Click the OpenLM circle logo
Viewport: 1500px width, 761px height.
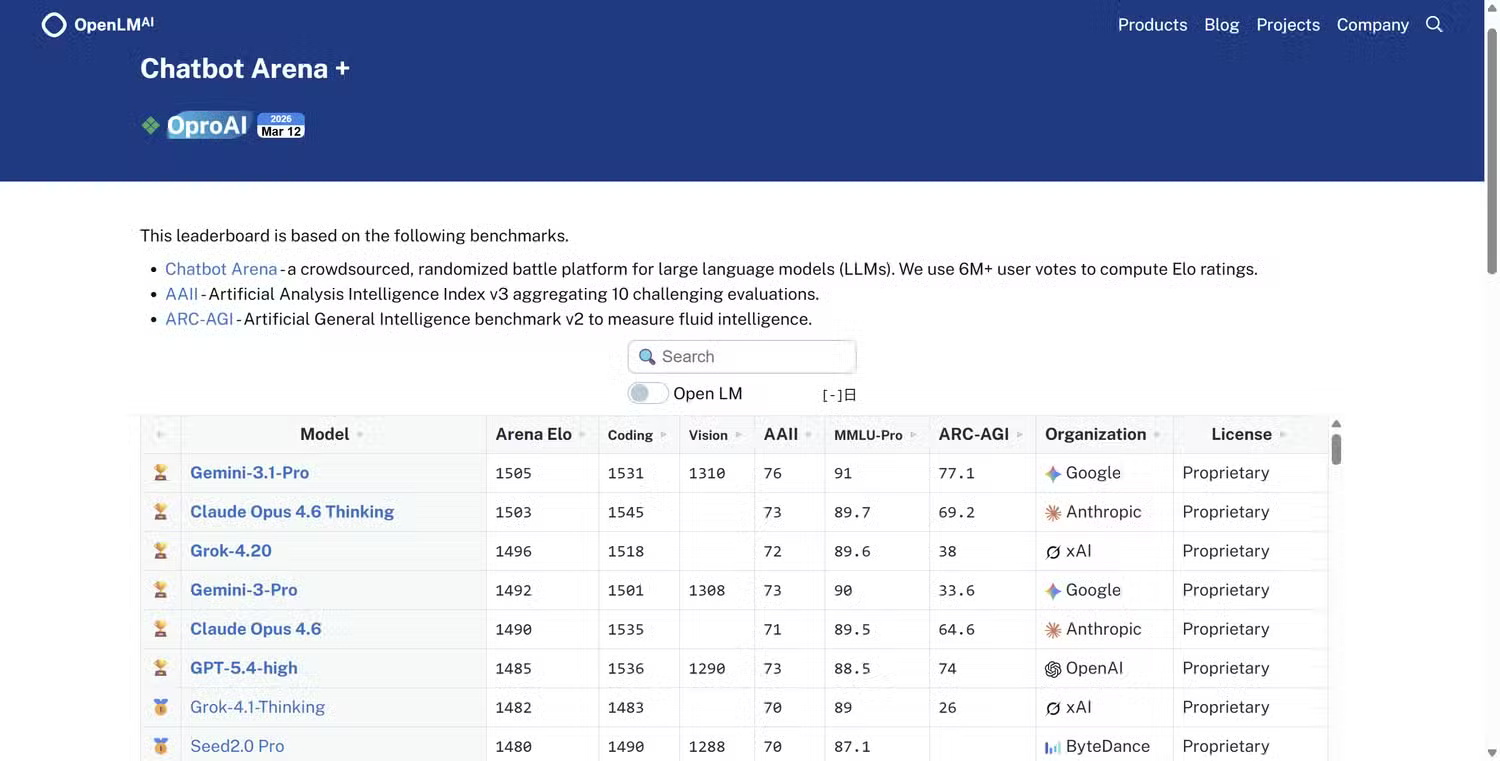(x=54, y=23)
